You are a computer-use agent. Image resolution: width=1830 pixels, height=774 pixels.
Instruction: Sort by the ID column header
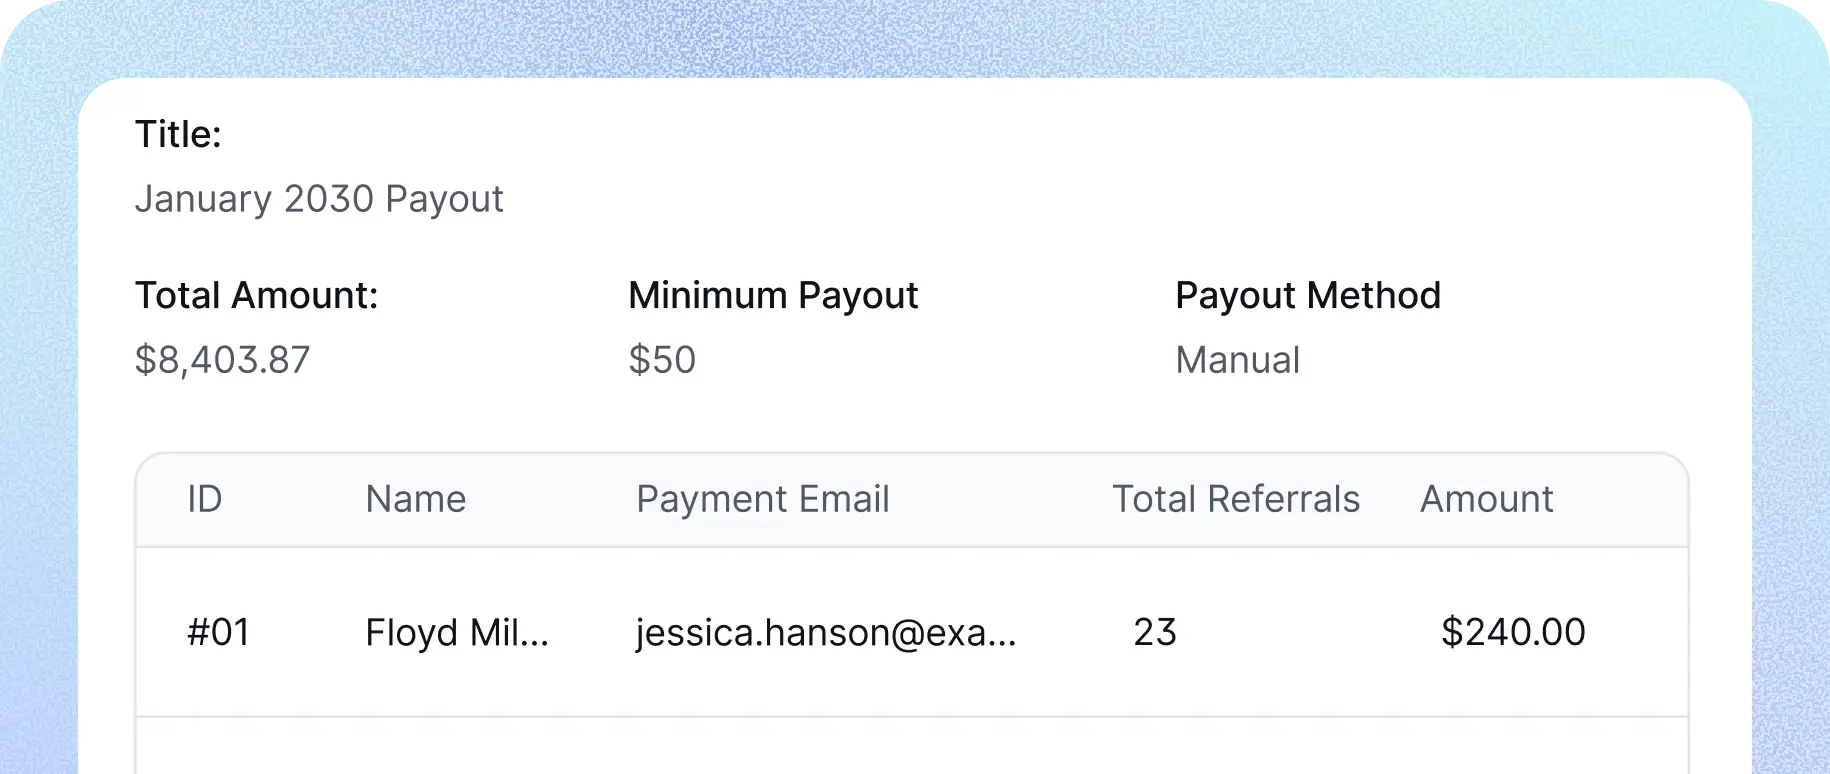point(205,499)
